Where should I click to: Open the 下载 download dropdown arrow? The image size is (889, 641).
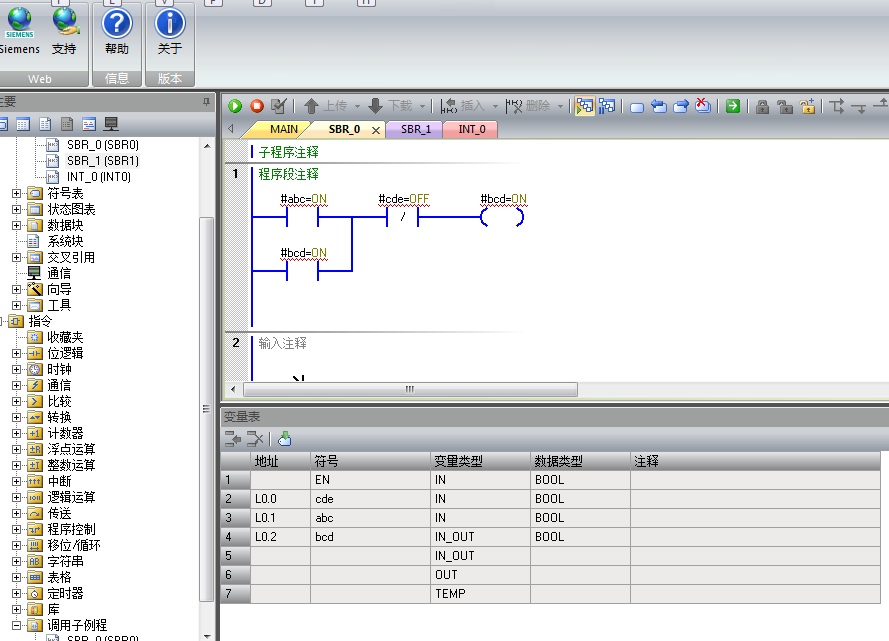pos(422,107)
